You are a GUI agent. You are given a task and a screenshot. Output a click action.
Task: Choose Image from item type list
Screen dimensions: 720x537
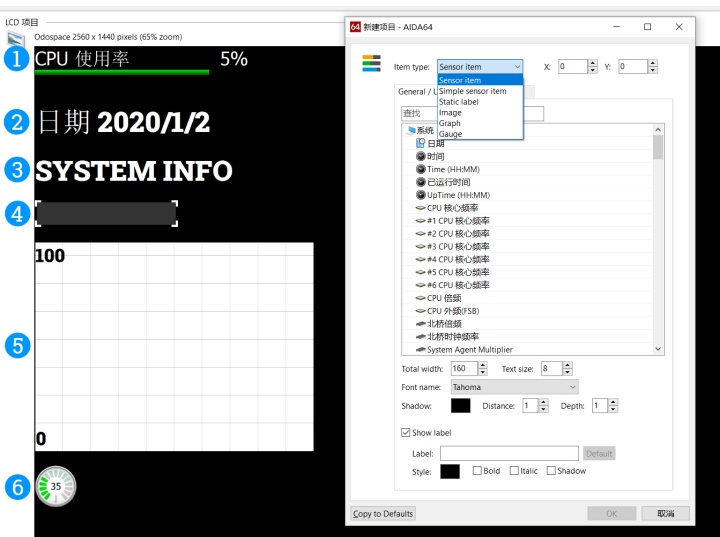pyautogui.click(x=480, y=112)
